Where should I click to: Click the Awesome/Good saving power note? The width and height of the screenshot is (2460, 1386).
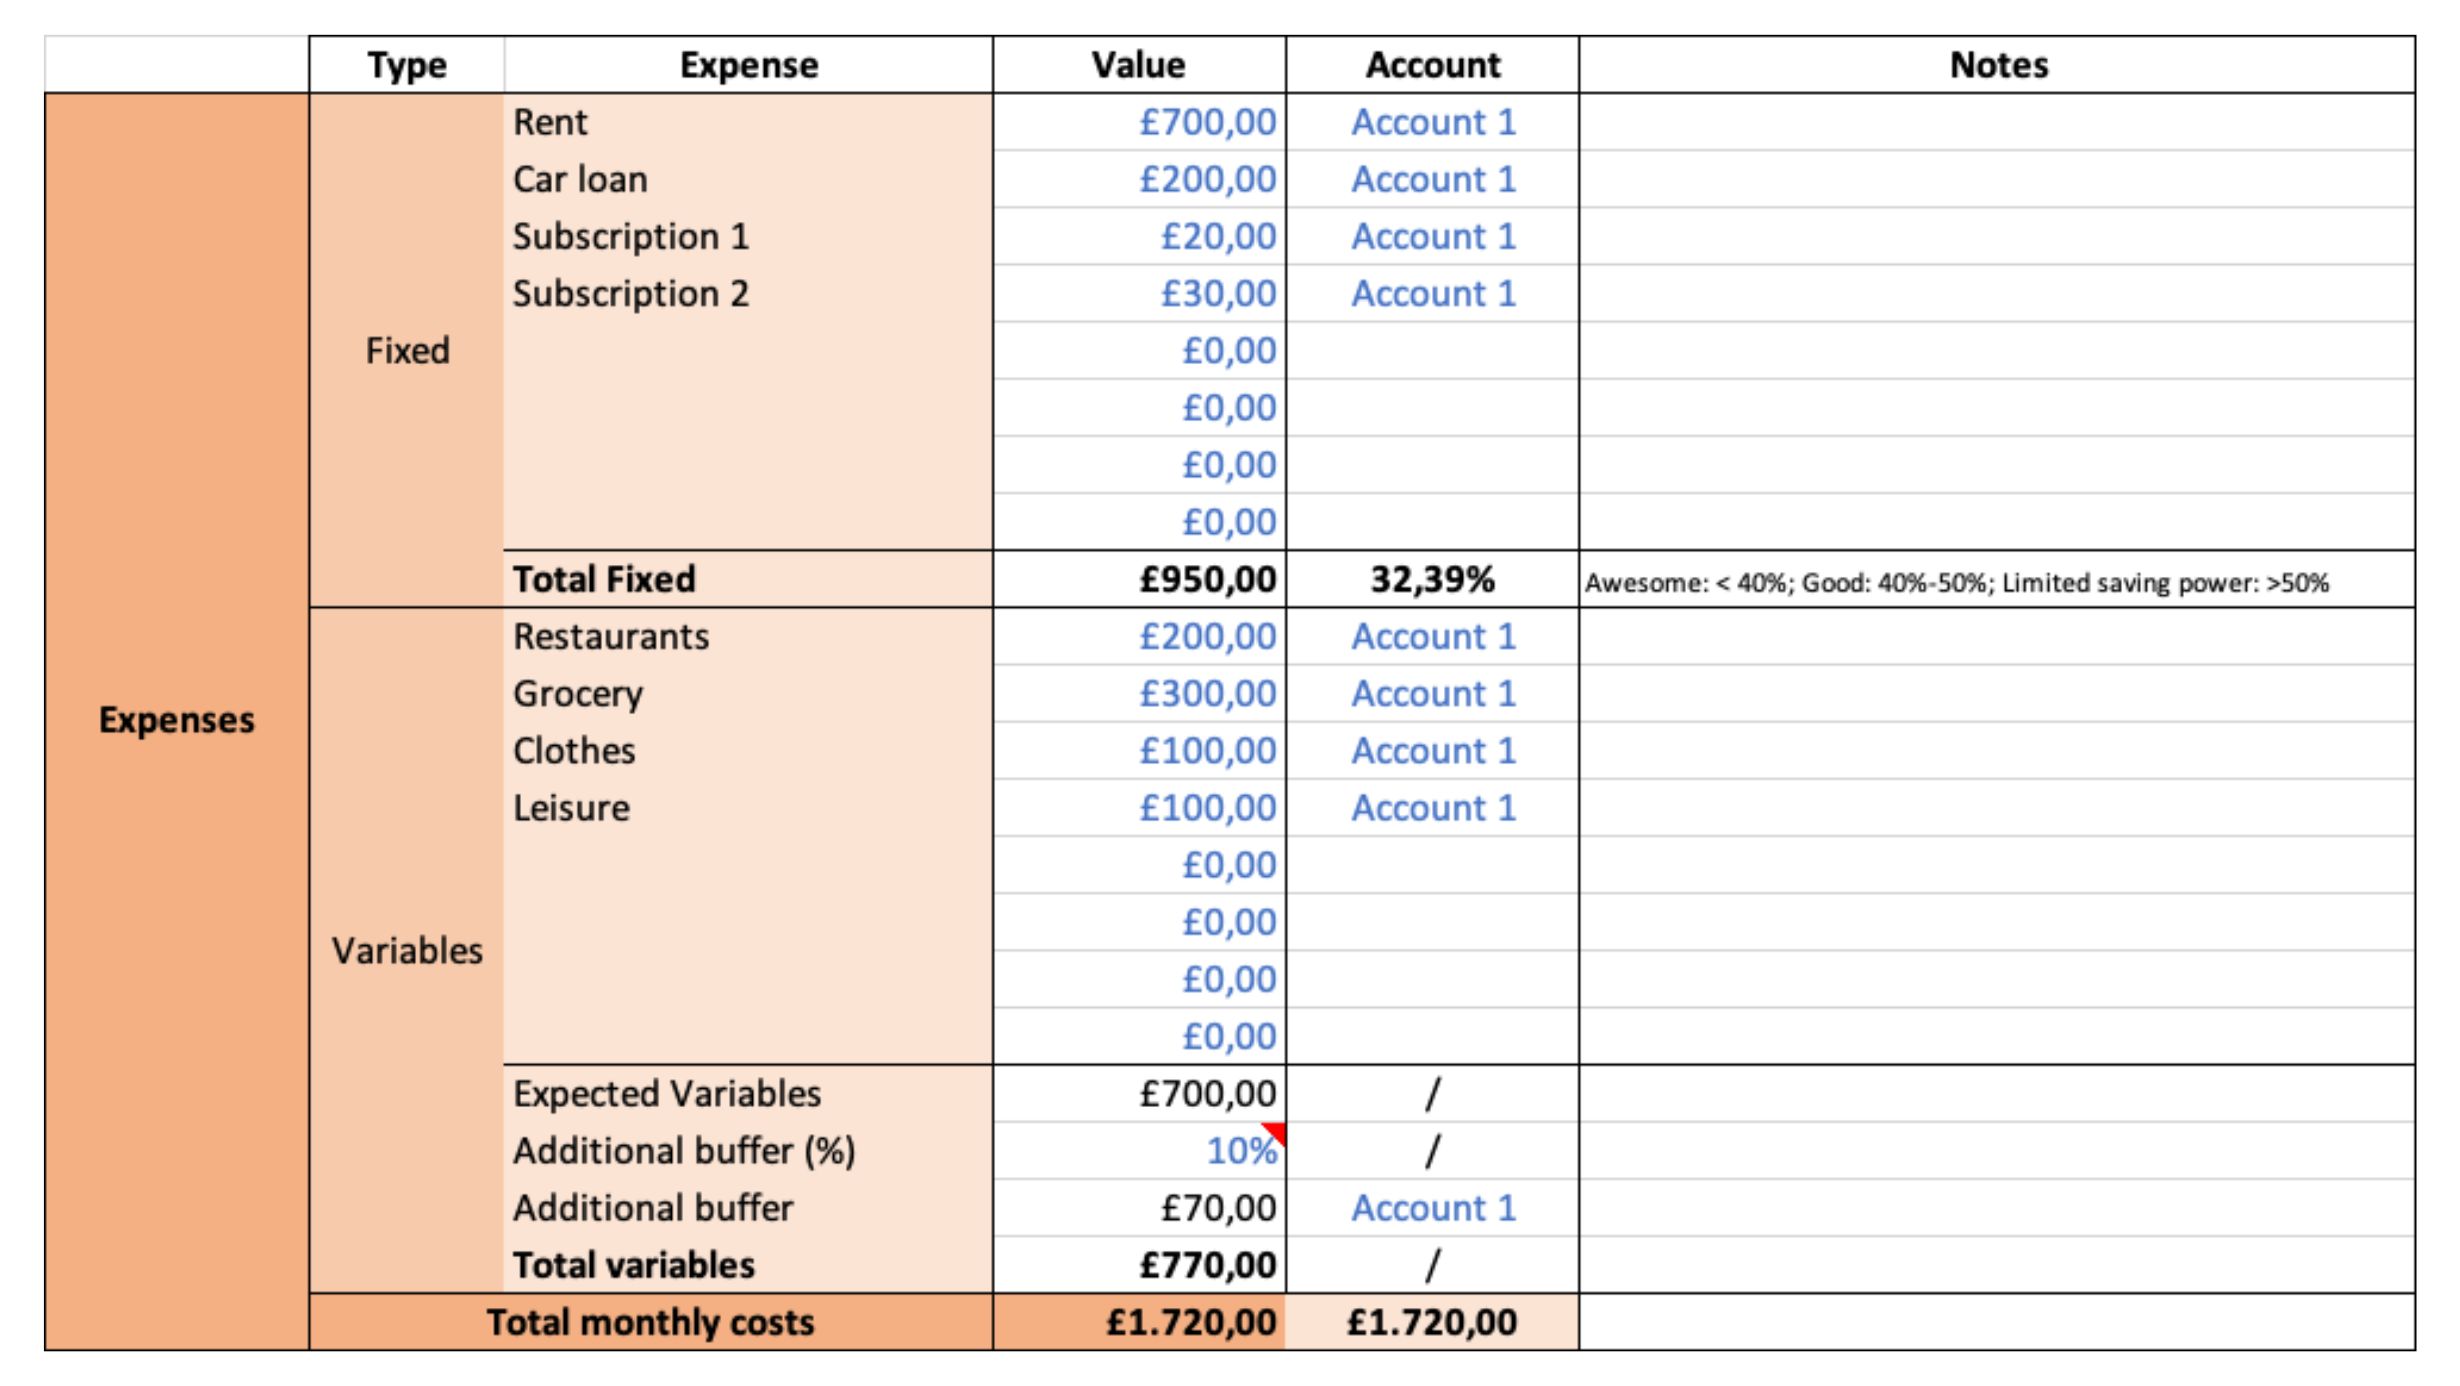click(1956, 583)
